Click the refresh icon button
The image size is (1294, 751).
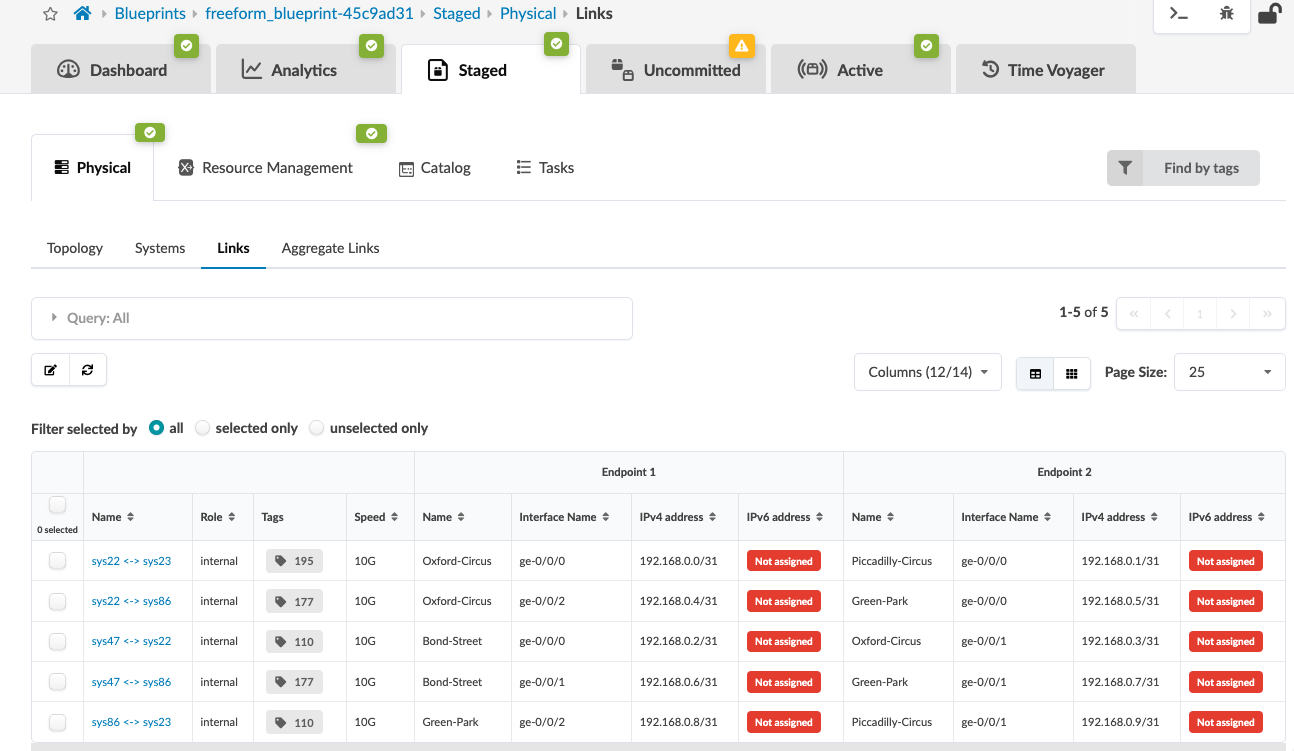pos(88,370)
